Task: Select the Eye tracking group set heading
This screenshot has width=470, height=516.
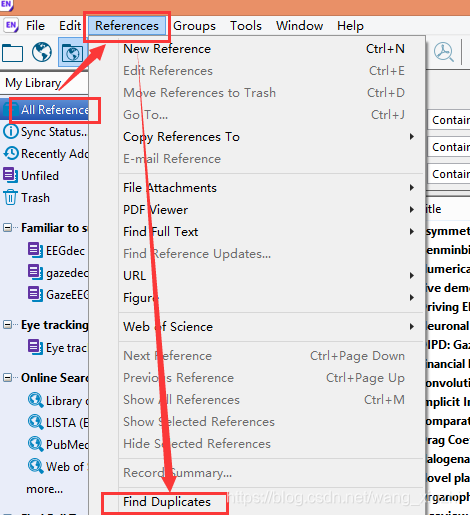Action: point(55,325)
